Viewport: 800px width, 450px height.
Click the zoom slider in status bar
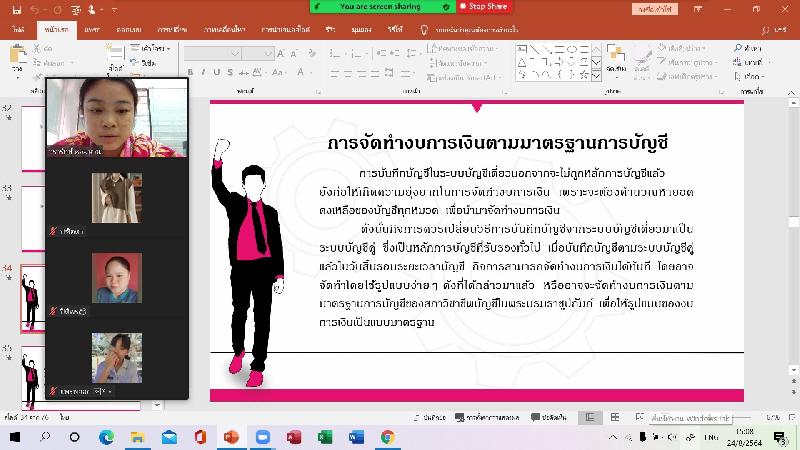click(700, 417)
